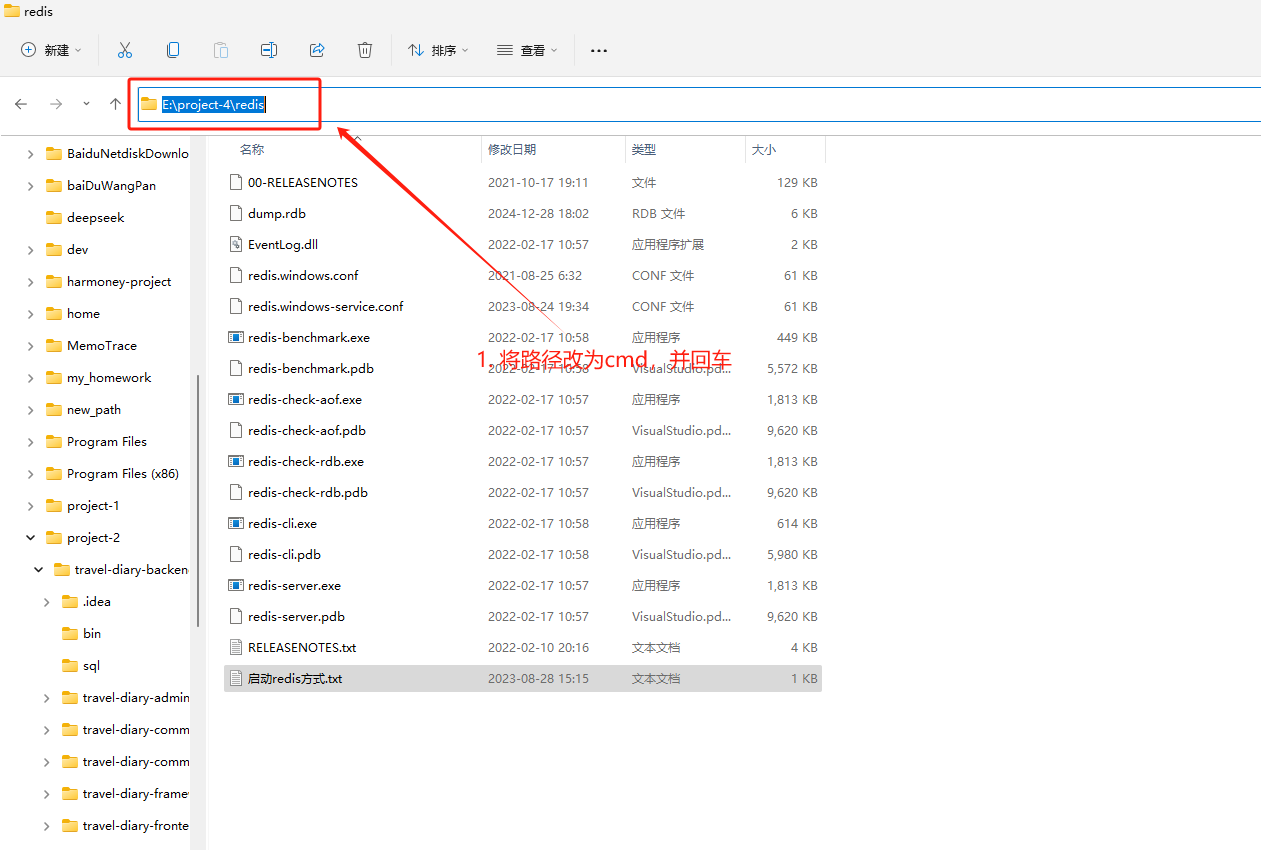Screen dimensions: 1261x850
Task: Click the redis-check-rdb.exe file icon
Action: (x=236, y=461)
